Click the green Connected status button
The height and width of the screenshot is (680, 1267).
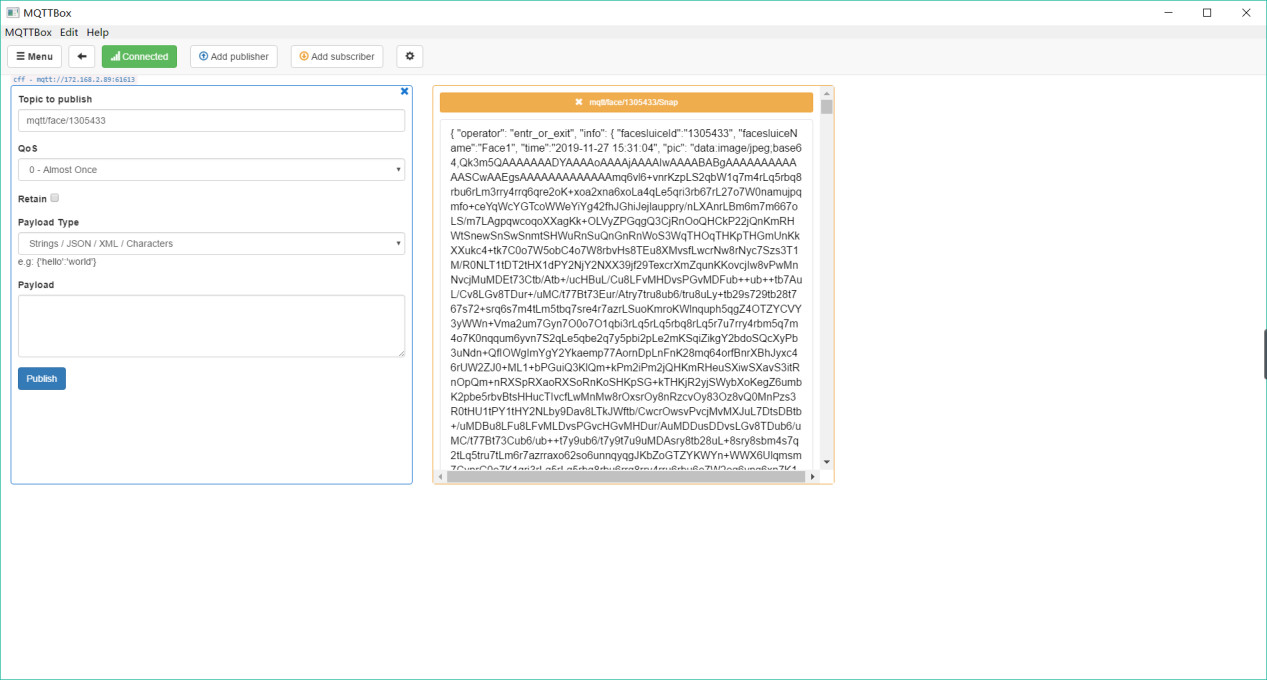(139, 57)
